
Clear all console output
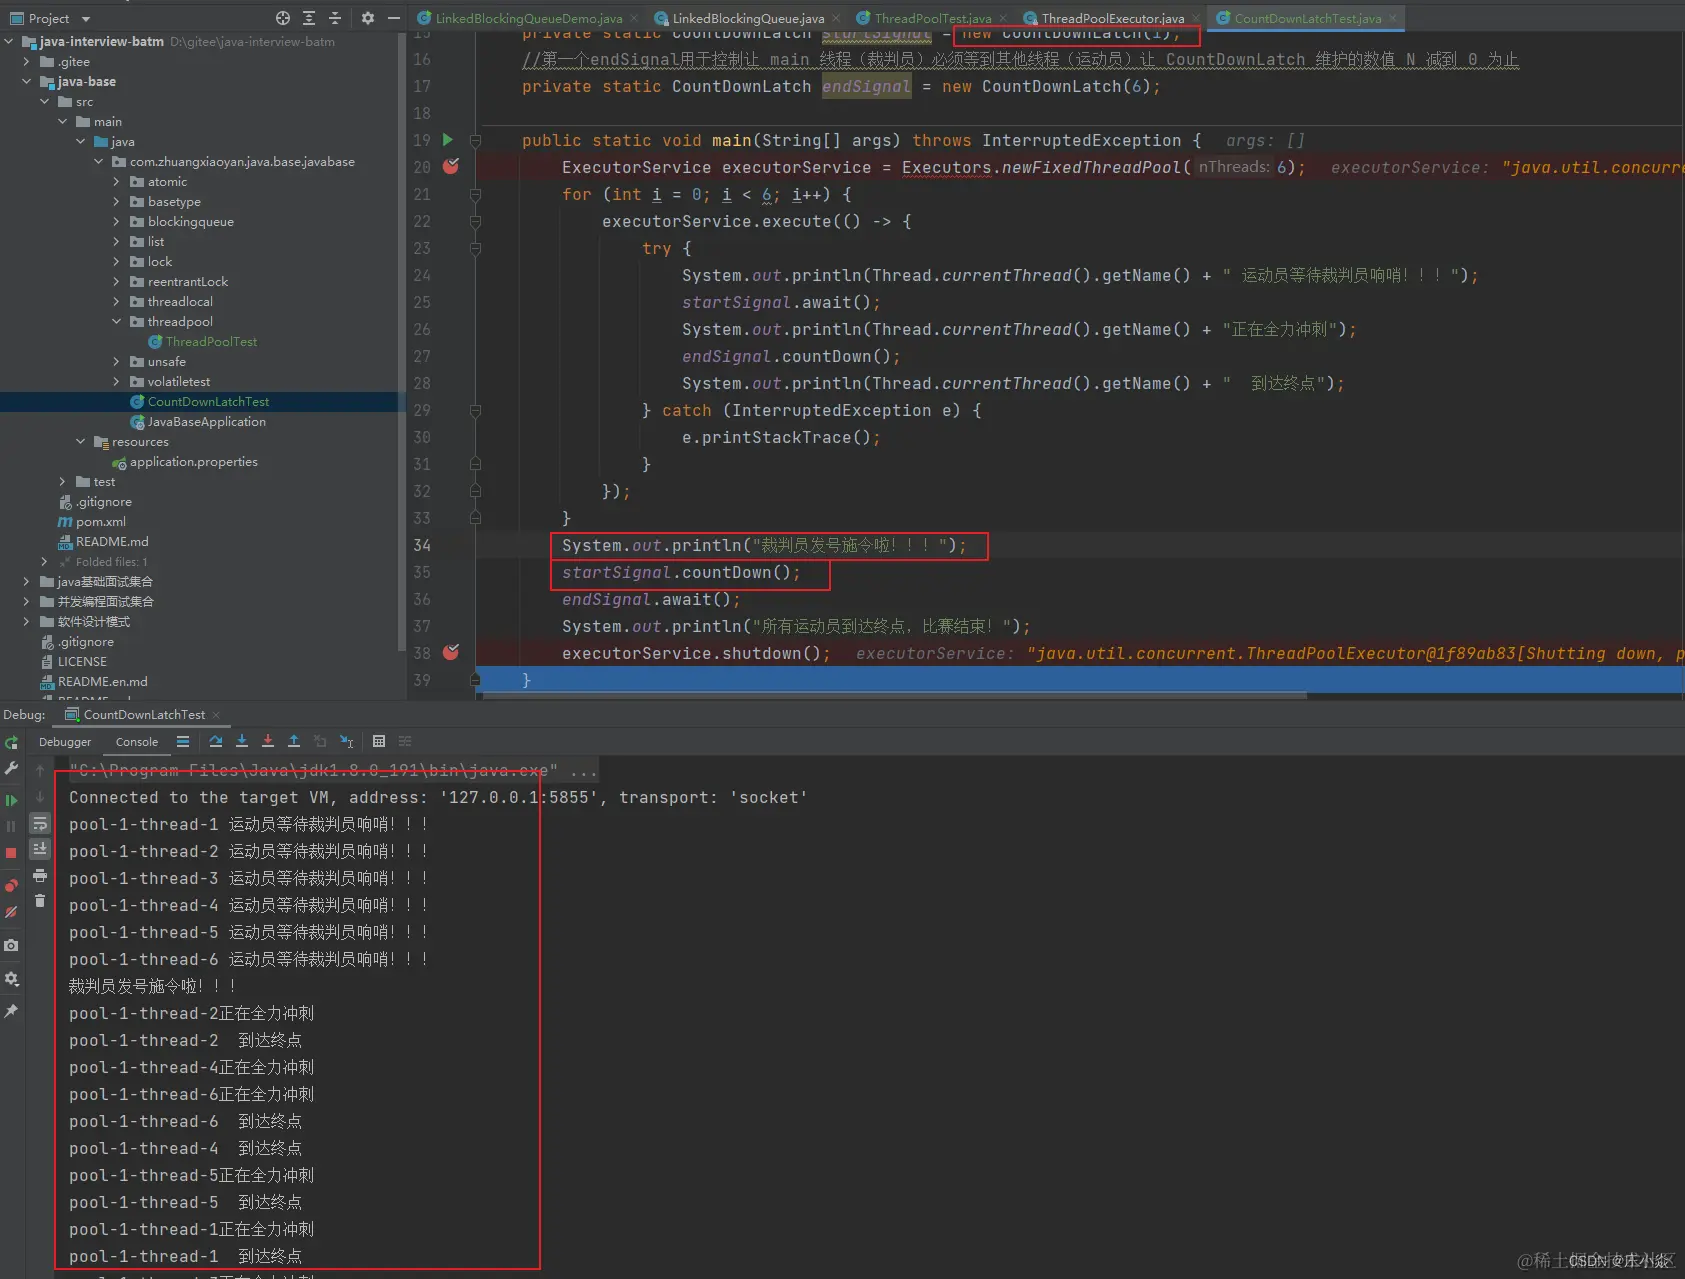pyautogui.click(x=40, y=901)
